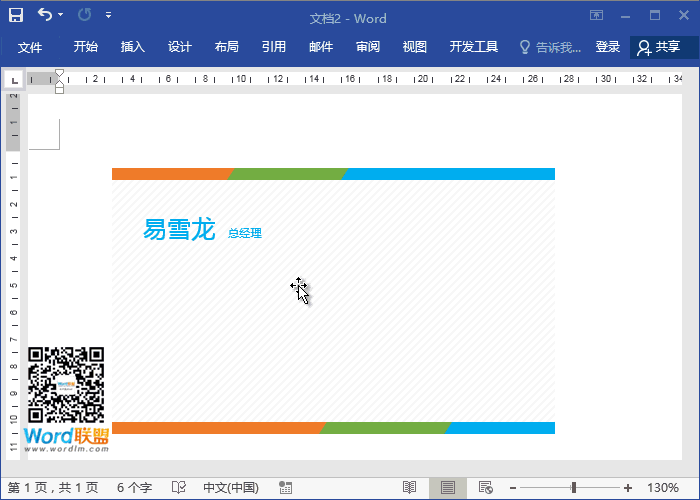700x500 pixels.
Task: Undo the last action
Action: click(45, 15)
